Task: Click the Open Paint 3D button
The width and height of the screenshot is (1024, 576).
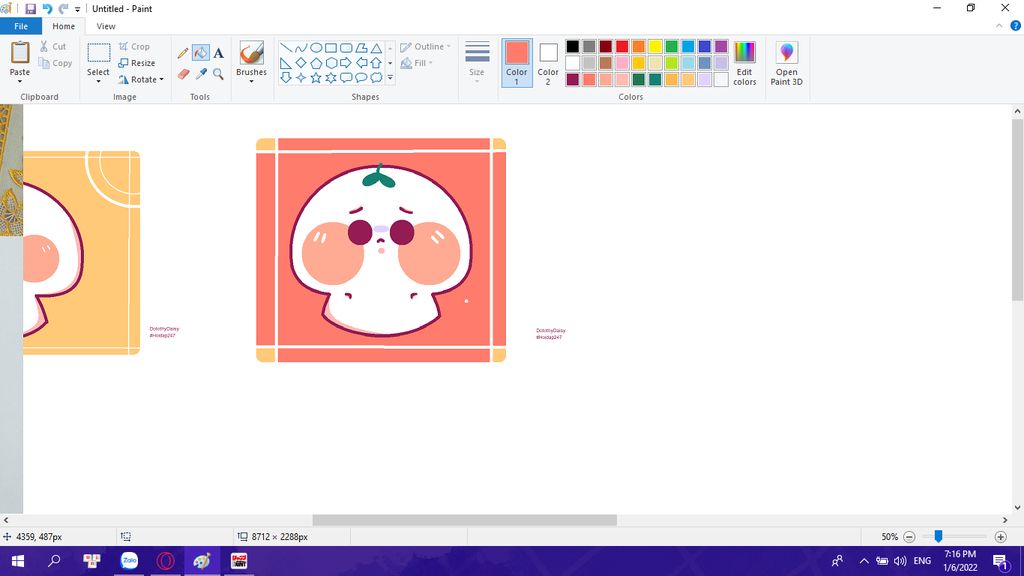Action: (x=786, y=63)
